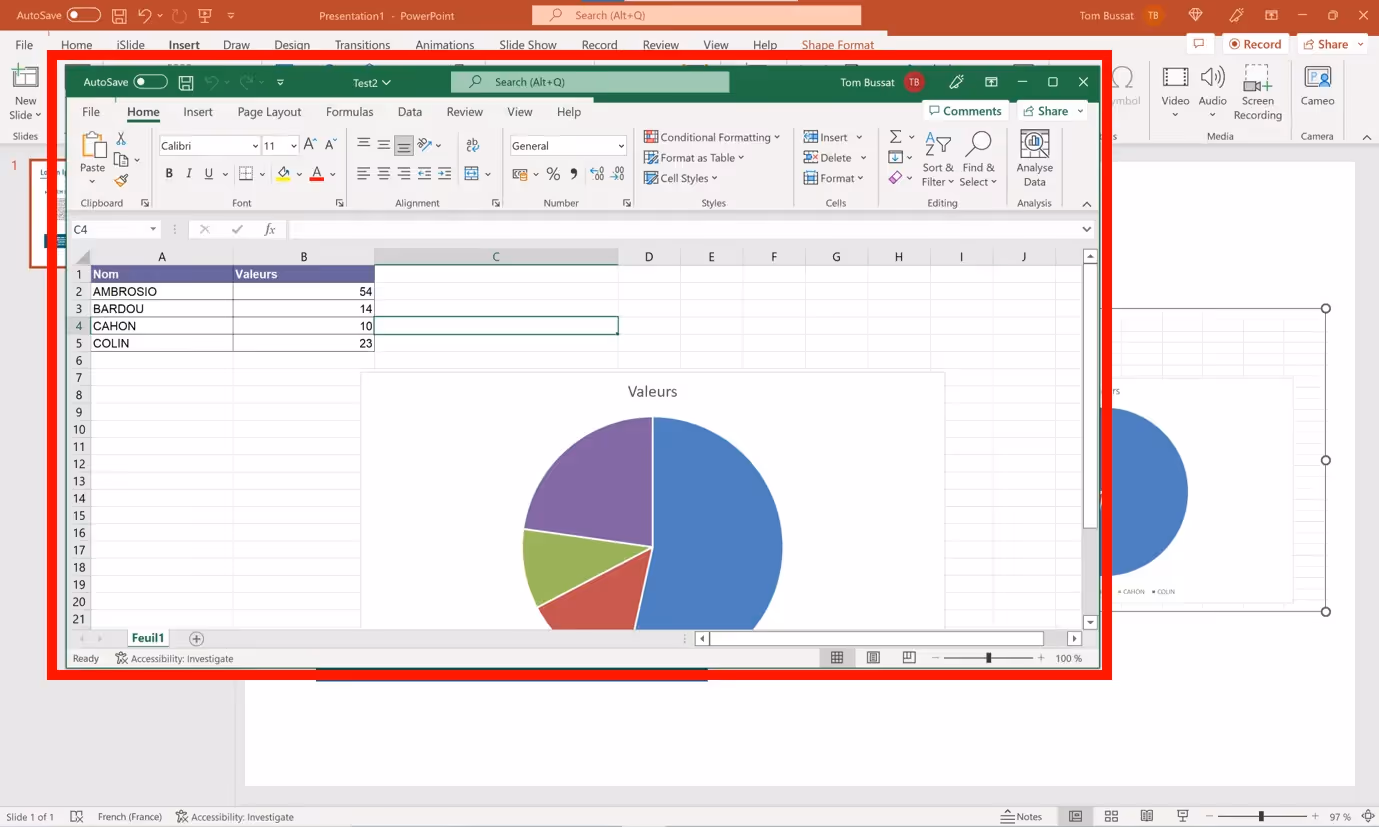Apply Percent Style with the % icon
The width and height of the screenshot is (1379, 827).
(x=553, y=174)
